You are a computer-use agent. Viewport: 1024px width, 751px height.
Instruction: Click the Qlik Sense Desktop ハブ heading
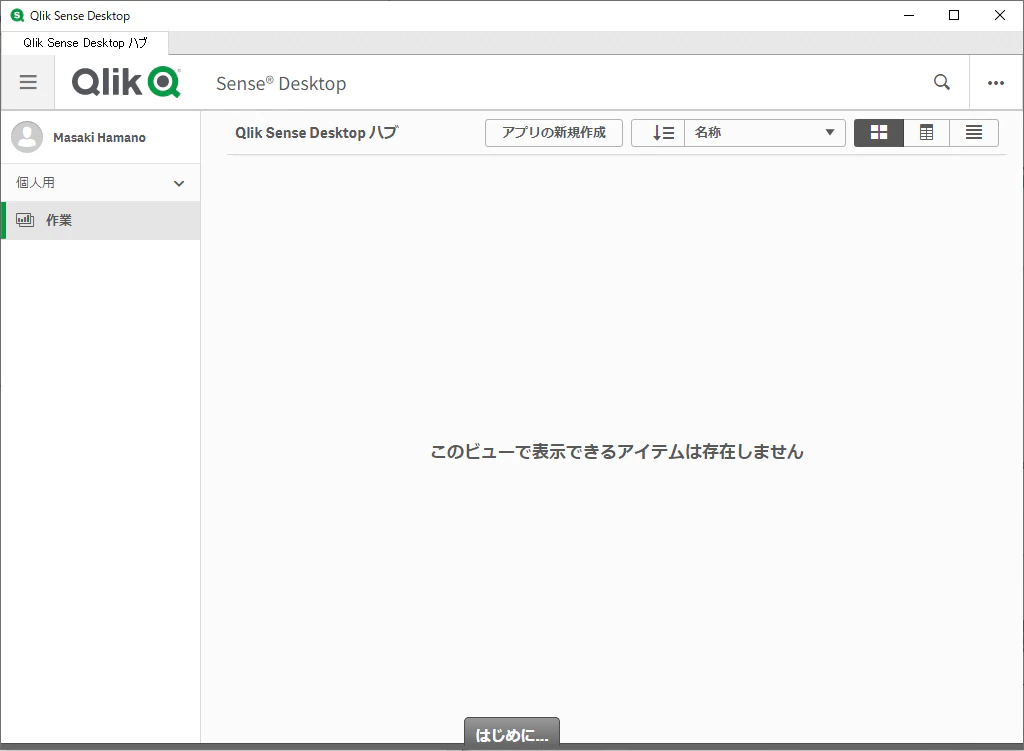click(x=317, y=133)
